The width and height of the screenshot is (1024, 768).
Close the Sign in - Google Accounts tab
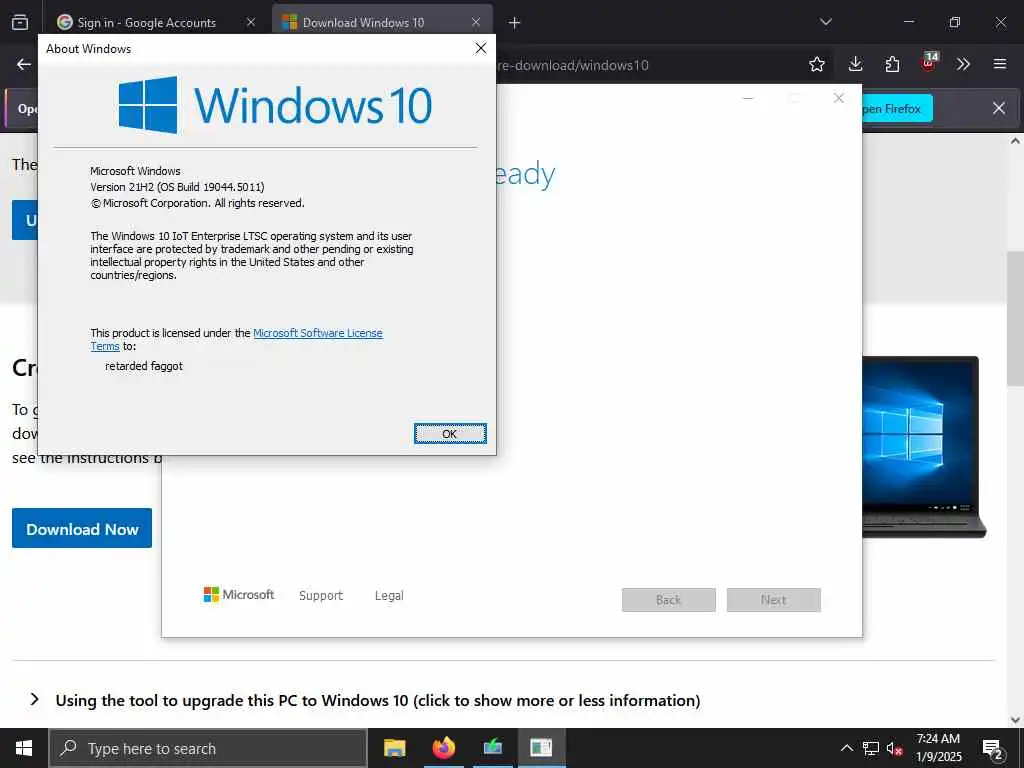pyautogui.click(x=251, y=23)
